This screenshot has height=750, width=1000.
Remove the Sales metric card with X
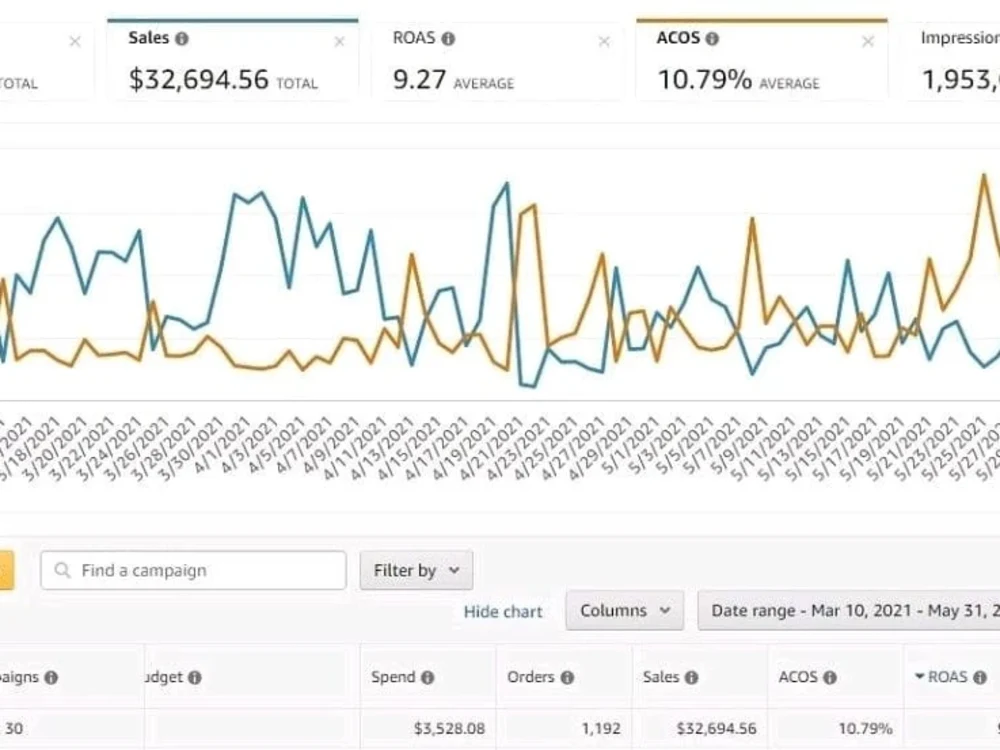[x=339, y=42]
